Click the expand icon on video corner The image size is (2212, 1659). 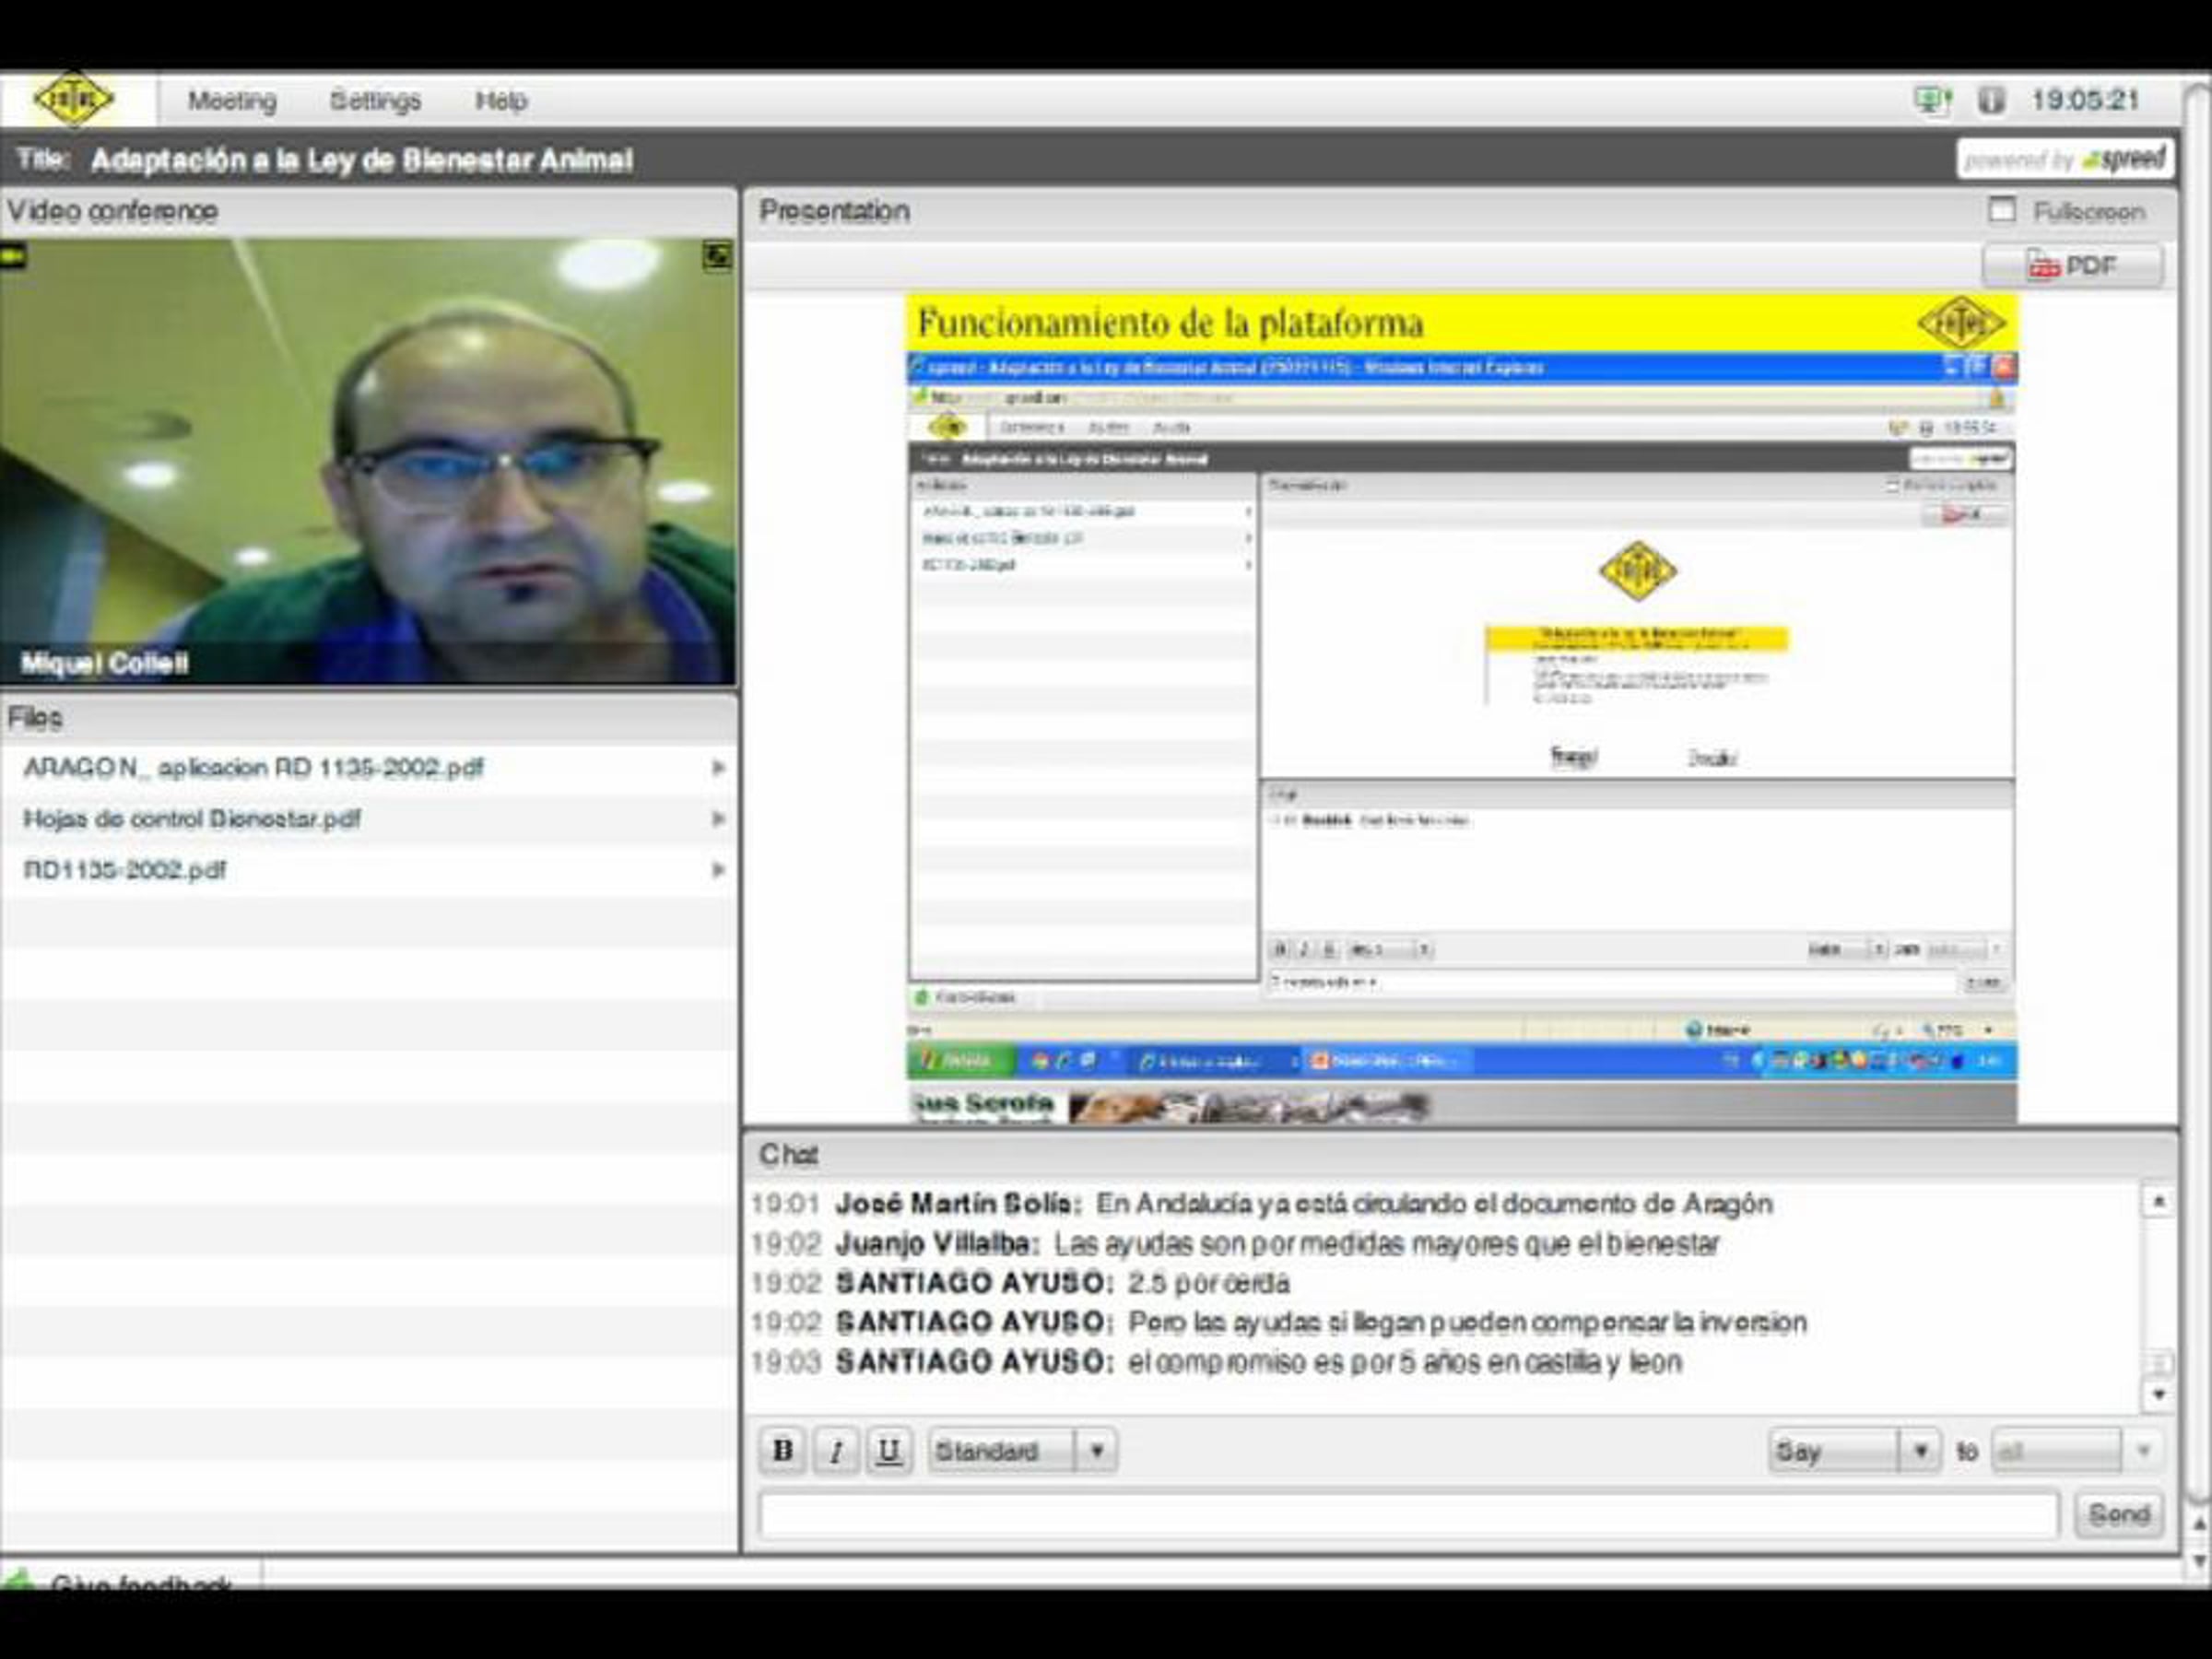pyautogui.click(x=717, y=257)
